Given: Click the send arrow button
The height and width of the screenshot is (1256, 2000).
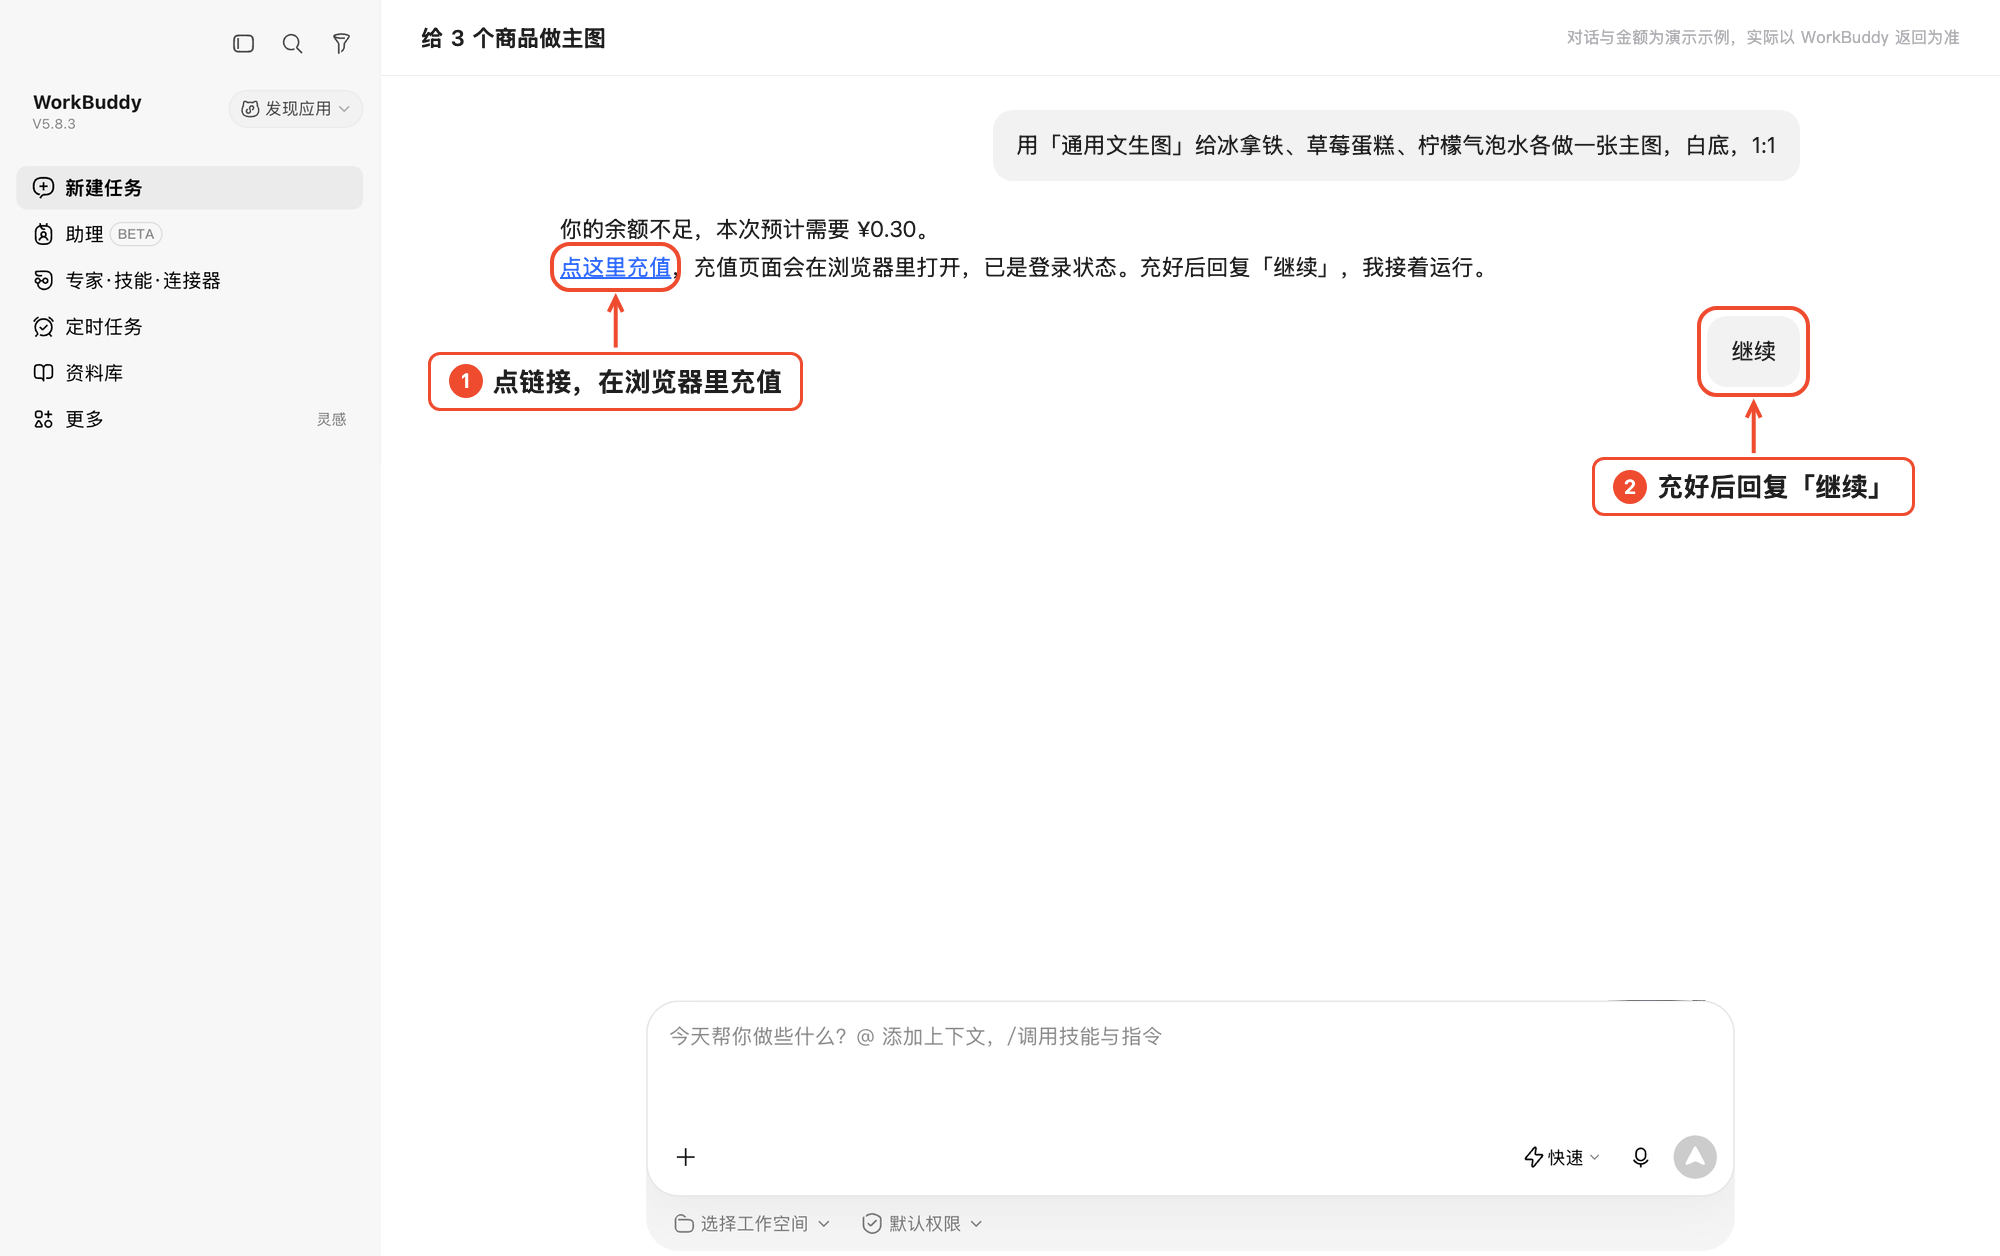Looking at the screenshot, I should click(1695, 1157).
